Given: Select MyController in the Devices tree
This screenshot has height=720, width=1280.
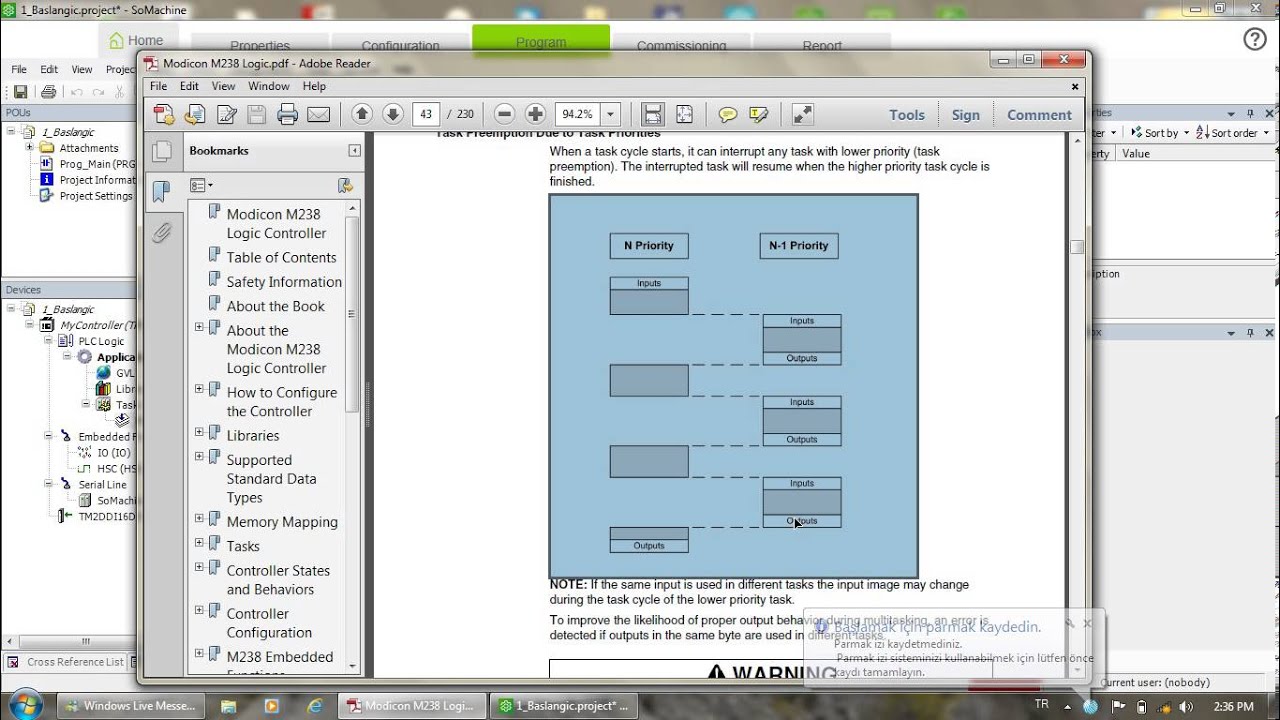Looking at the screenshot, I should click(x=97, y=325).
